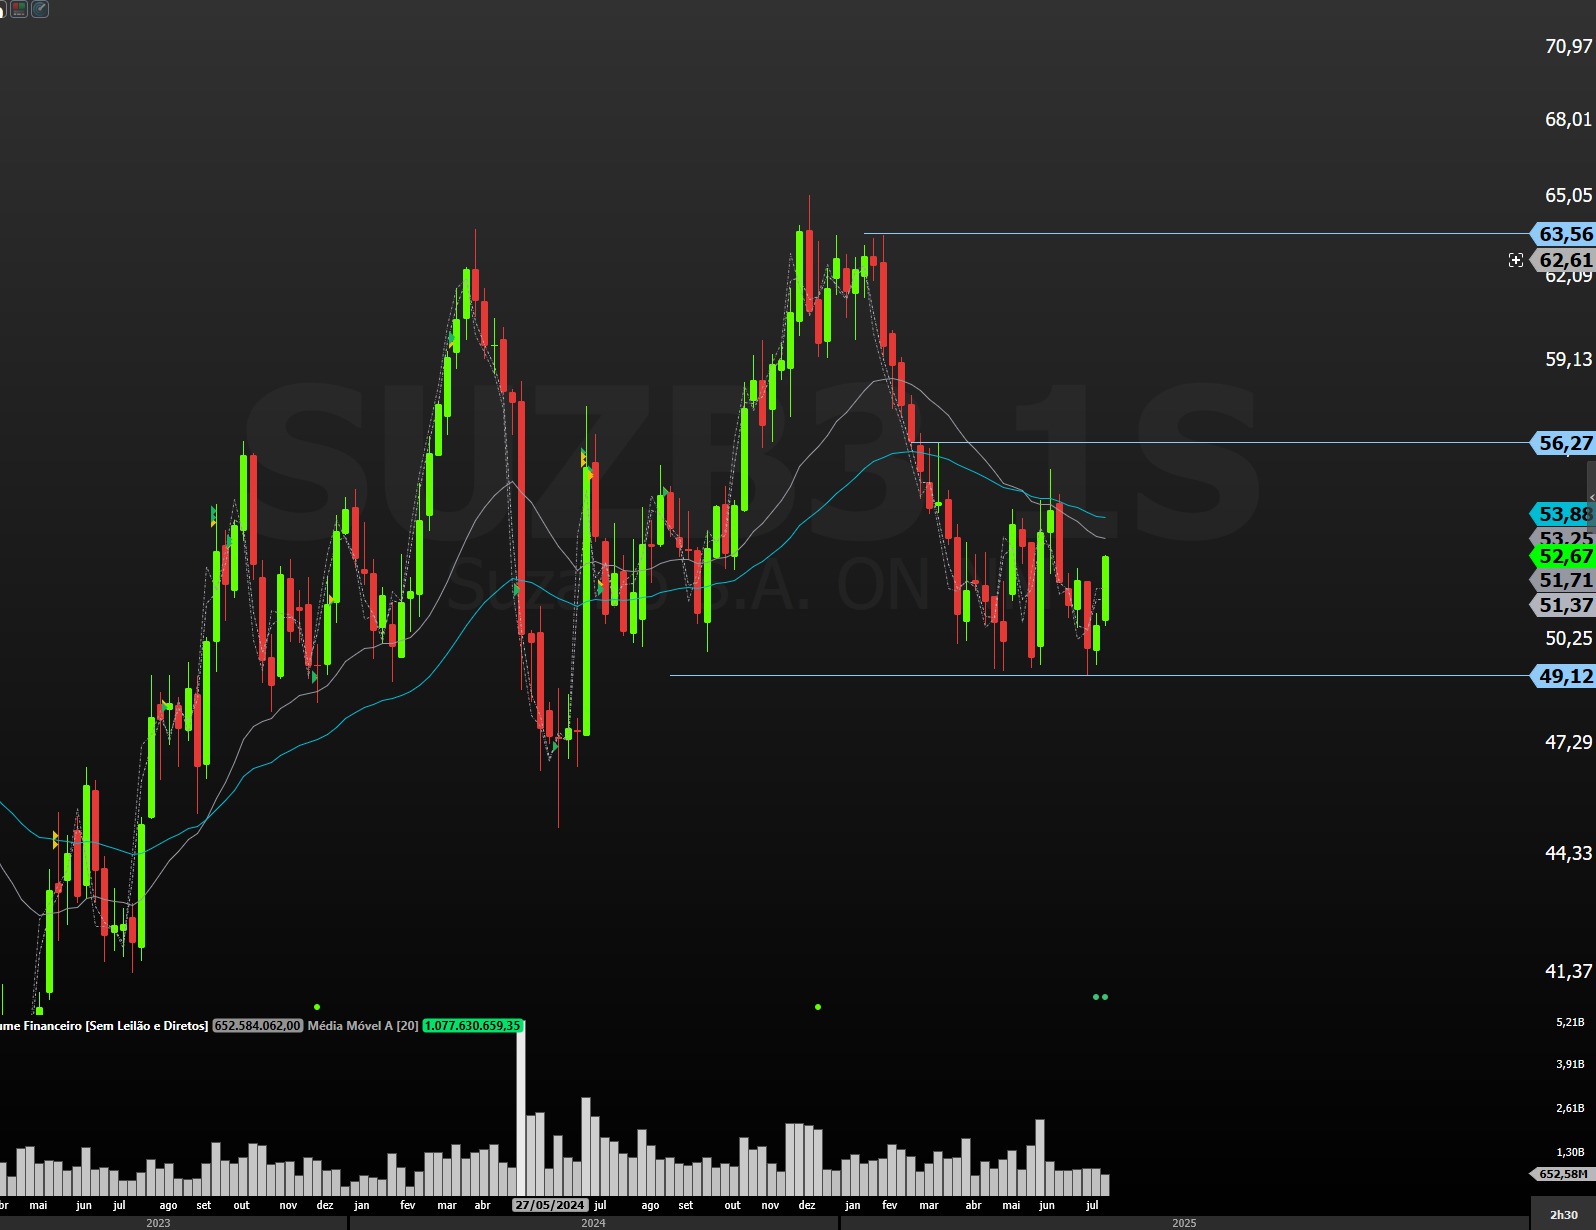
Task: Click the 70,97 price axis label
Action: coord(1568,46)
